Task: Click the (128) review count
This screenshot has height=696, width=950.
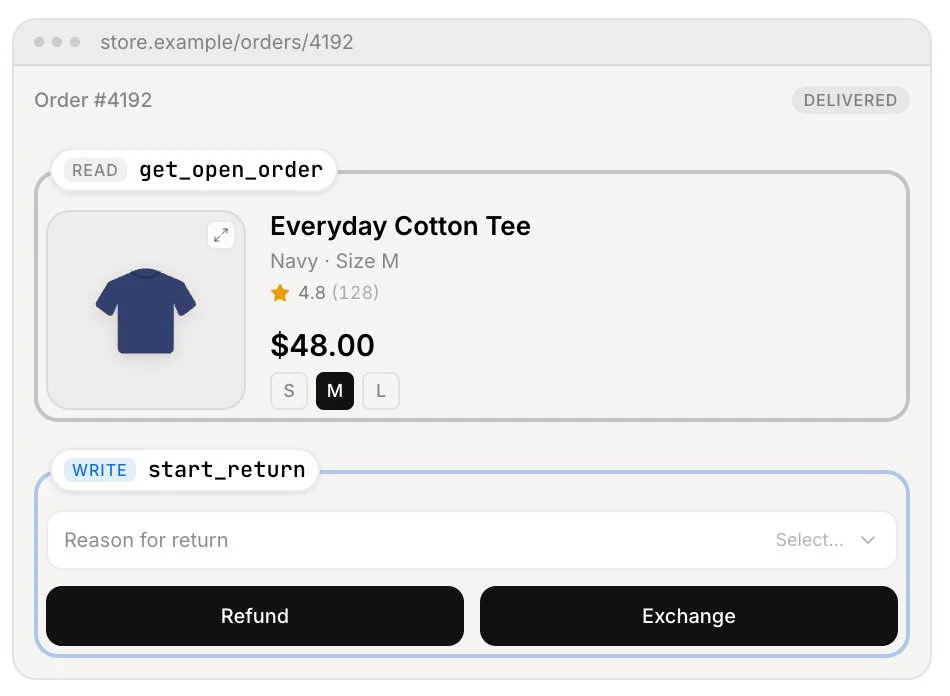Action: pyautogui.click(x=356, y=293)
